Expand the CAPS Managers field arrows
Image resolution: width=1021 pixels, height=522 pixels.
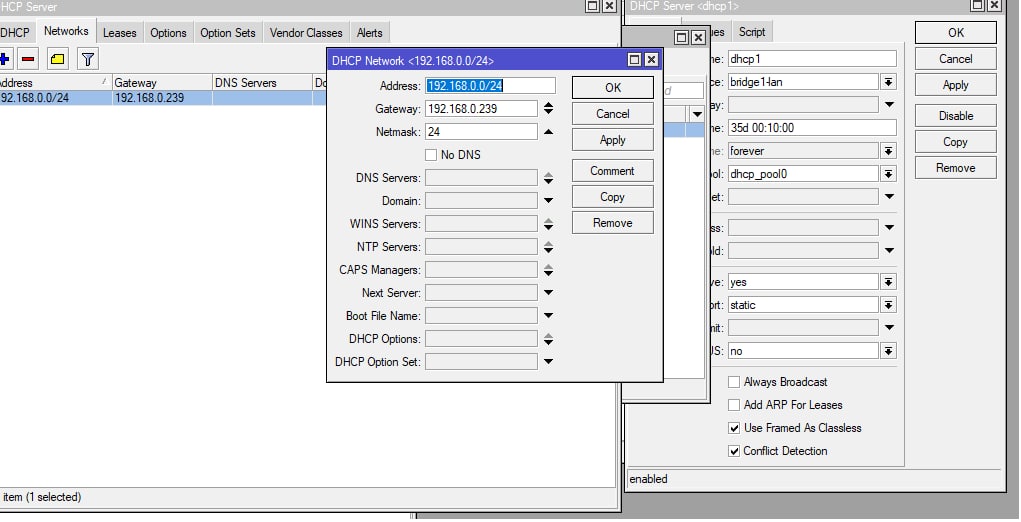(x=548, y=269)
